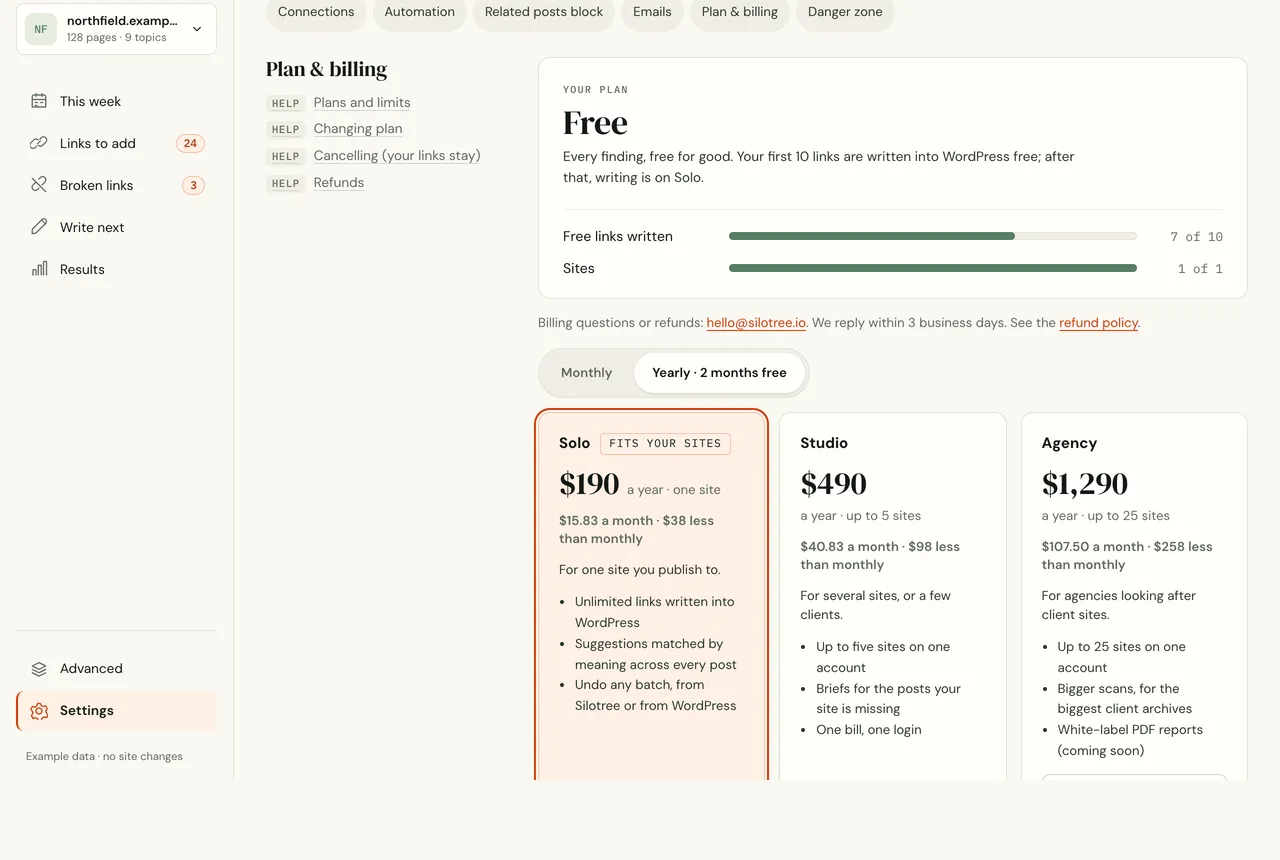The height and width of the screenshot is (860, 1280).
Task: Click the This week calendar icon
Action: click(39, 101)
